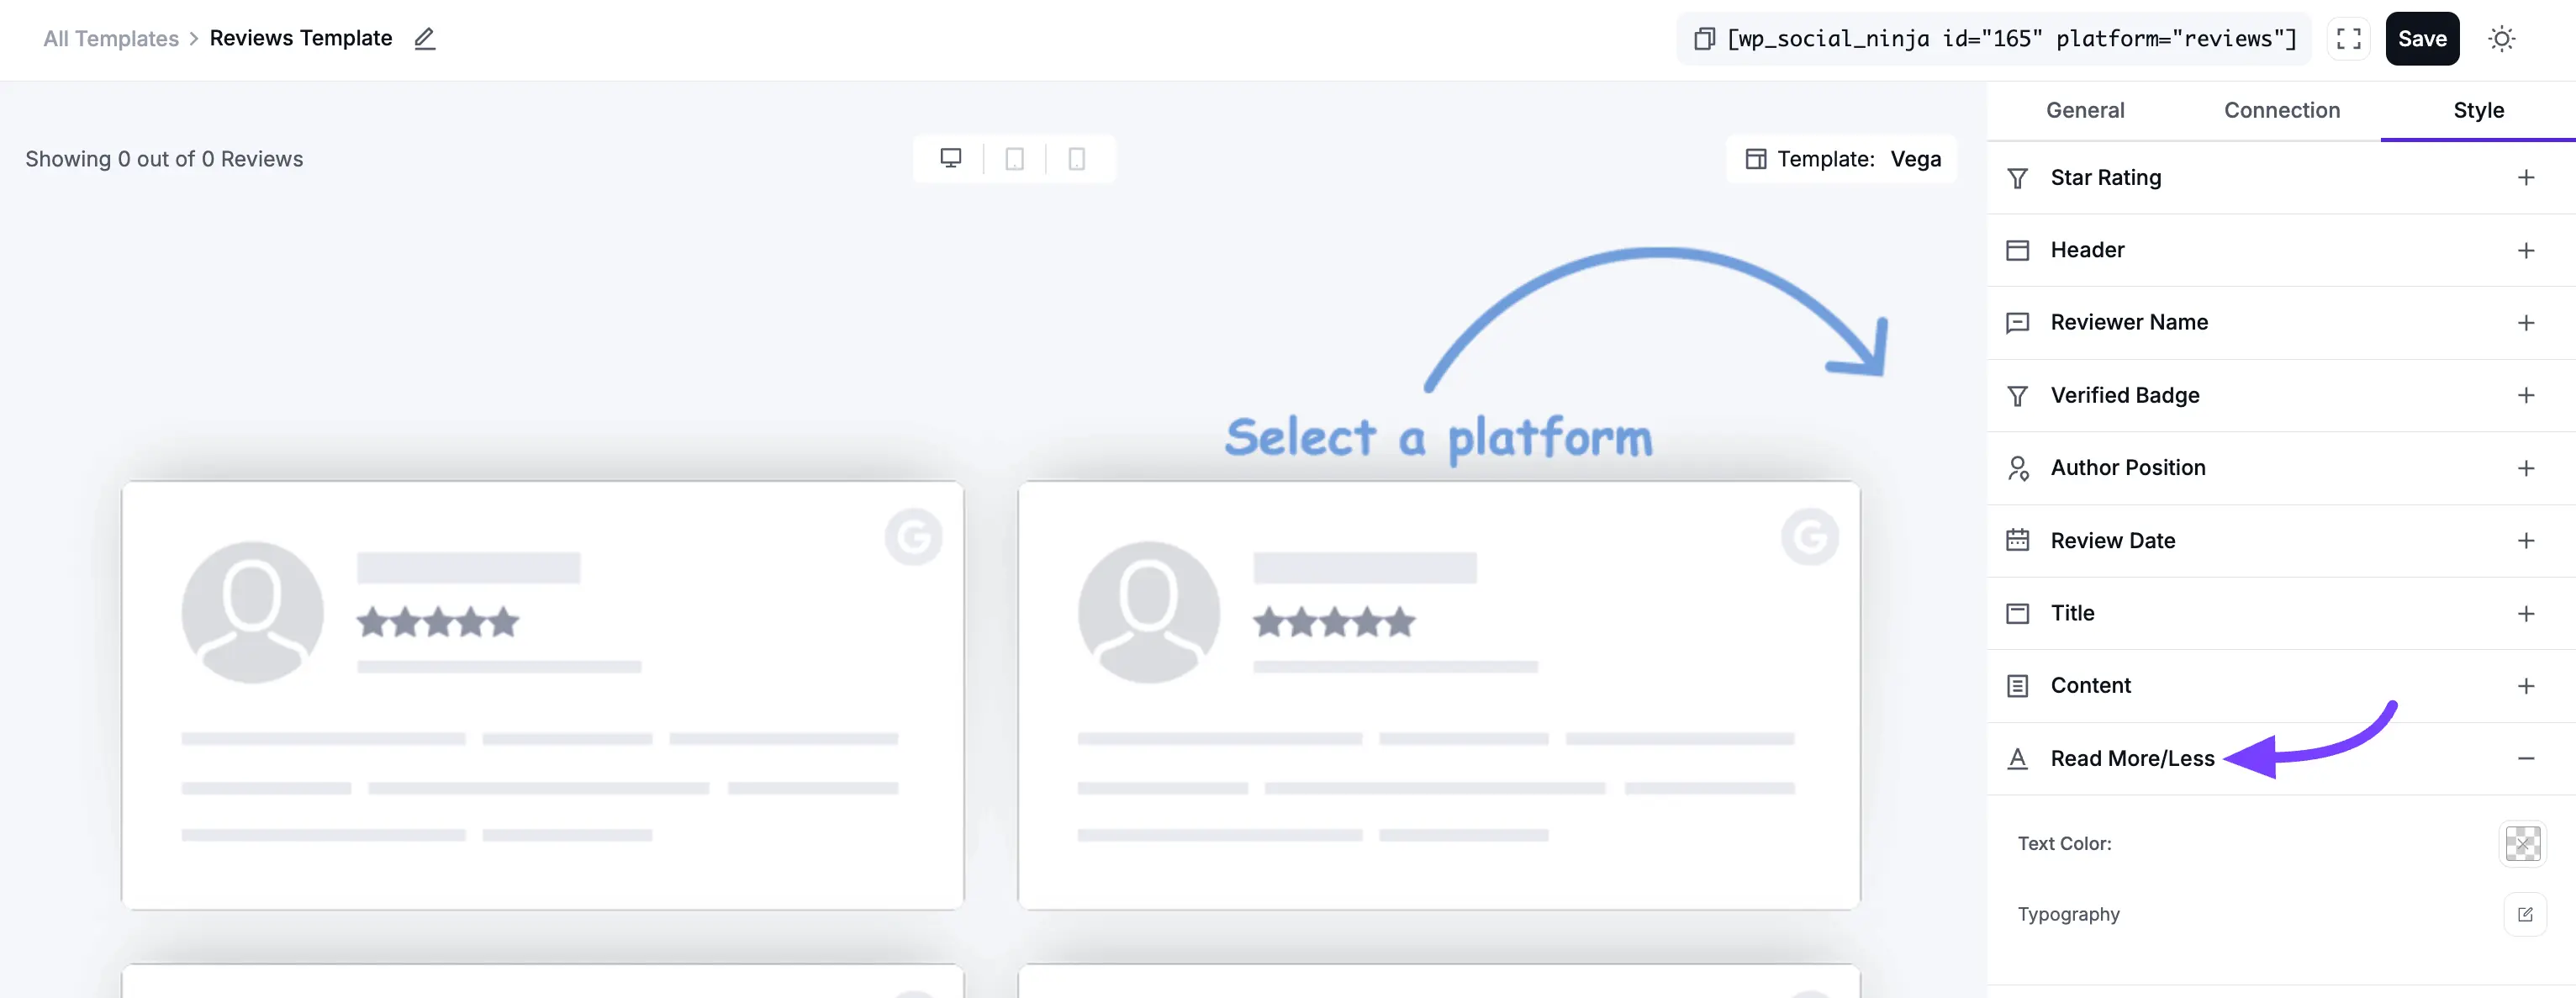Switch to the General tab

(x=2085, y=110)
